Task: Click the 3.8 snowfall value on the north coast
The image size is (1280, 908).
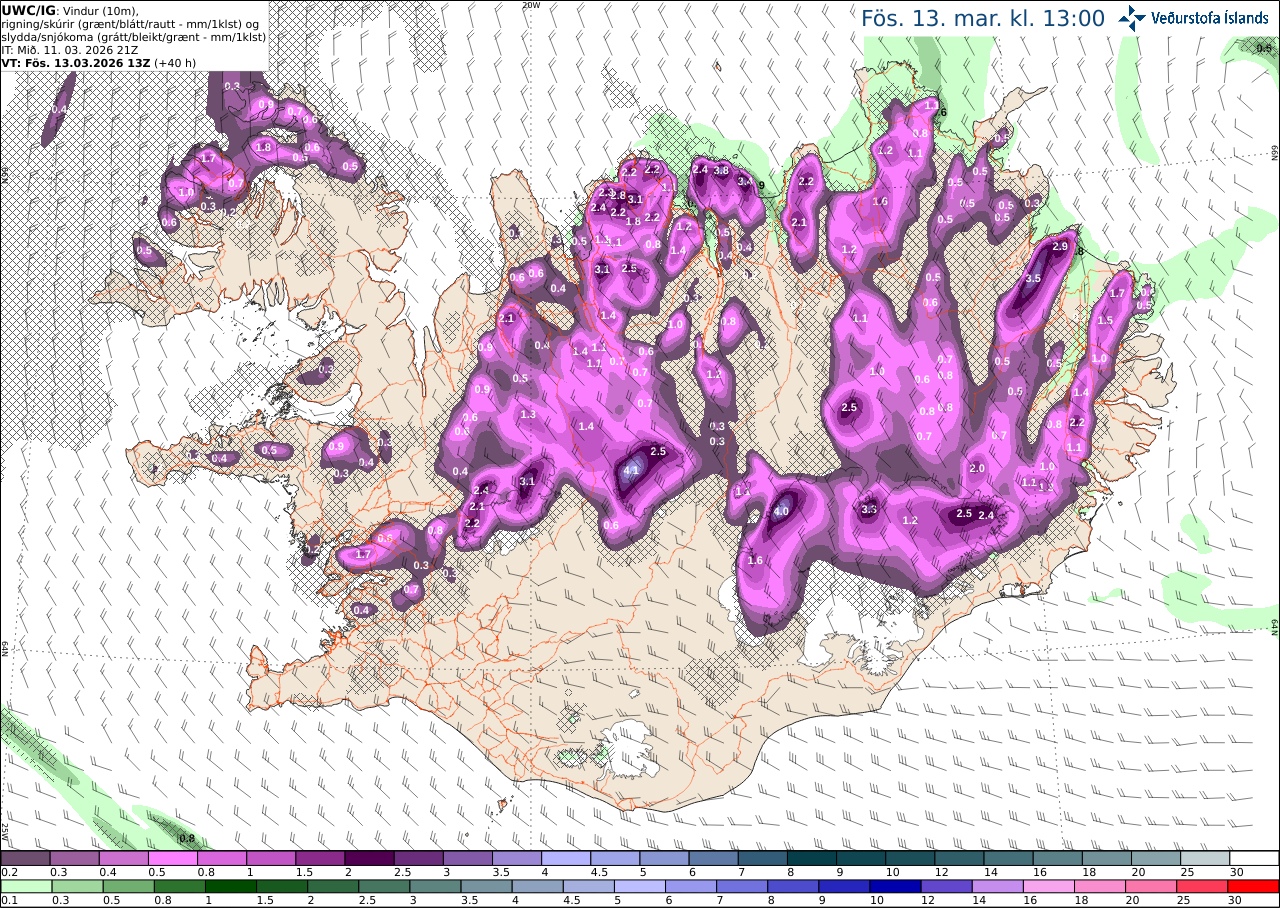Action: point(721,171)
